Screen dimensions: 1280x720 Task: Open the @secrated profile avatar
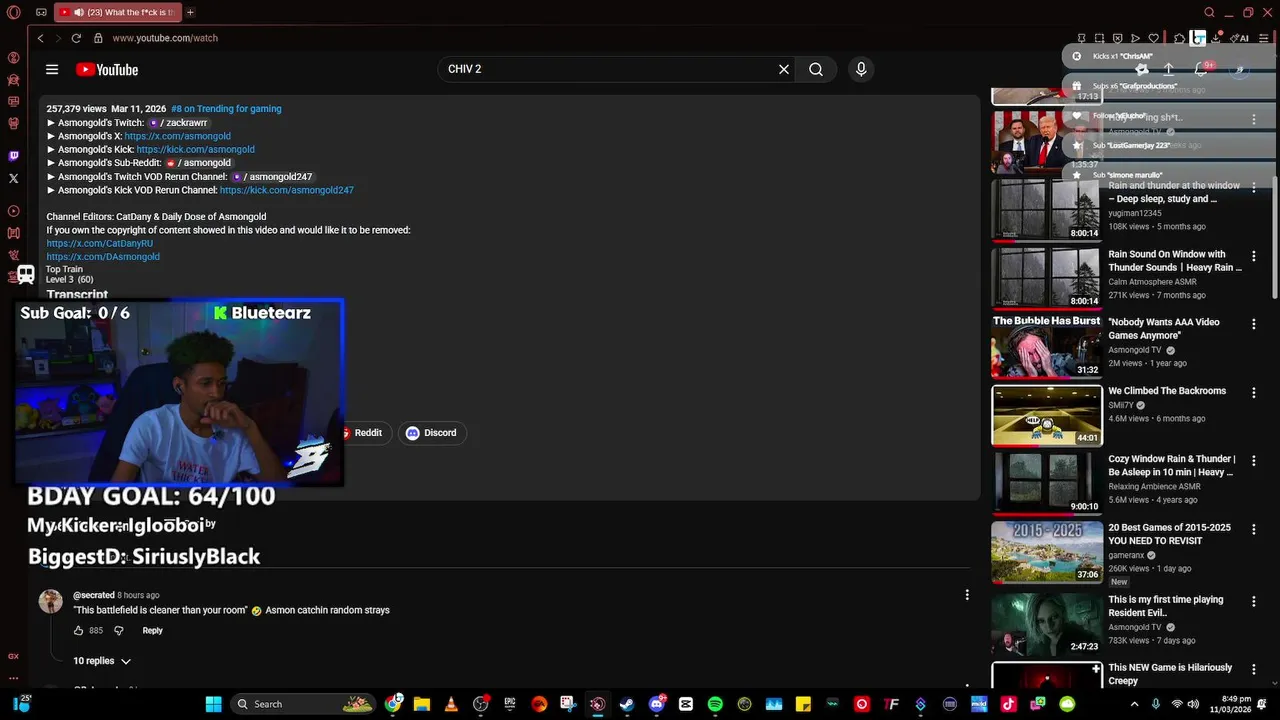pos(50,601)
